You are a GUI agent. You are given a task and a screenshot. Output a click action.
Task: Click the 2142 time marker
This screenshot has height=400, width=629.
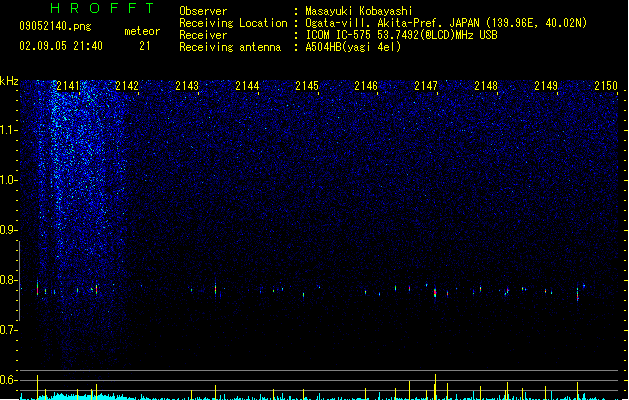coord(127,86)
